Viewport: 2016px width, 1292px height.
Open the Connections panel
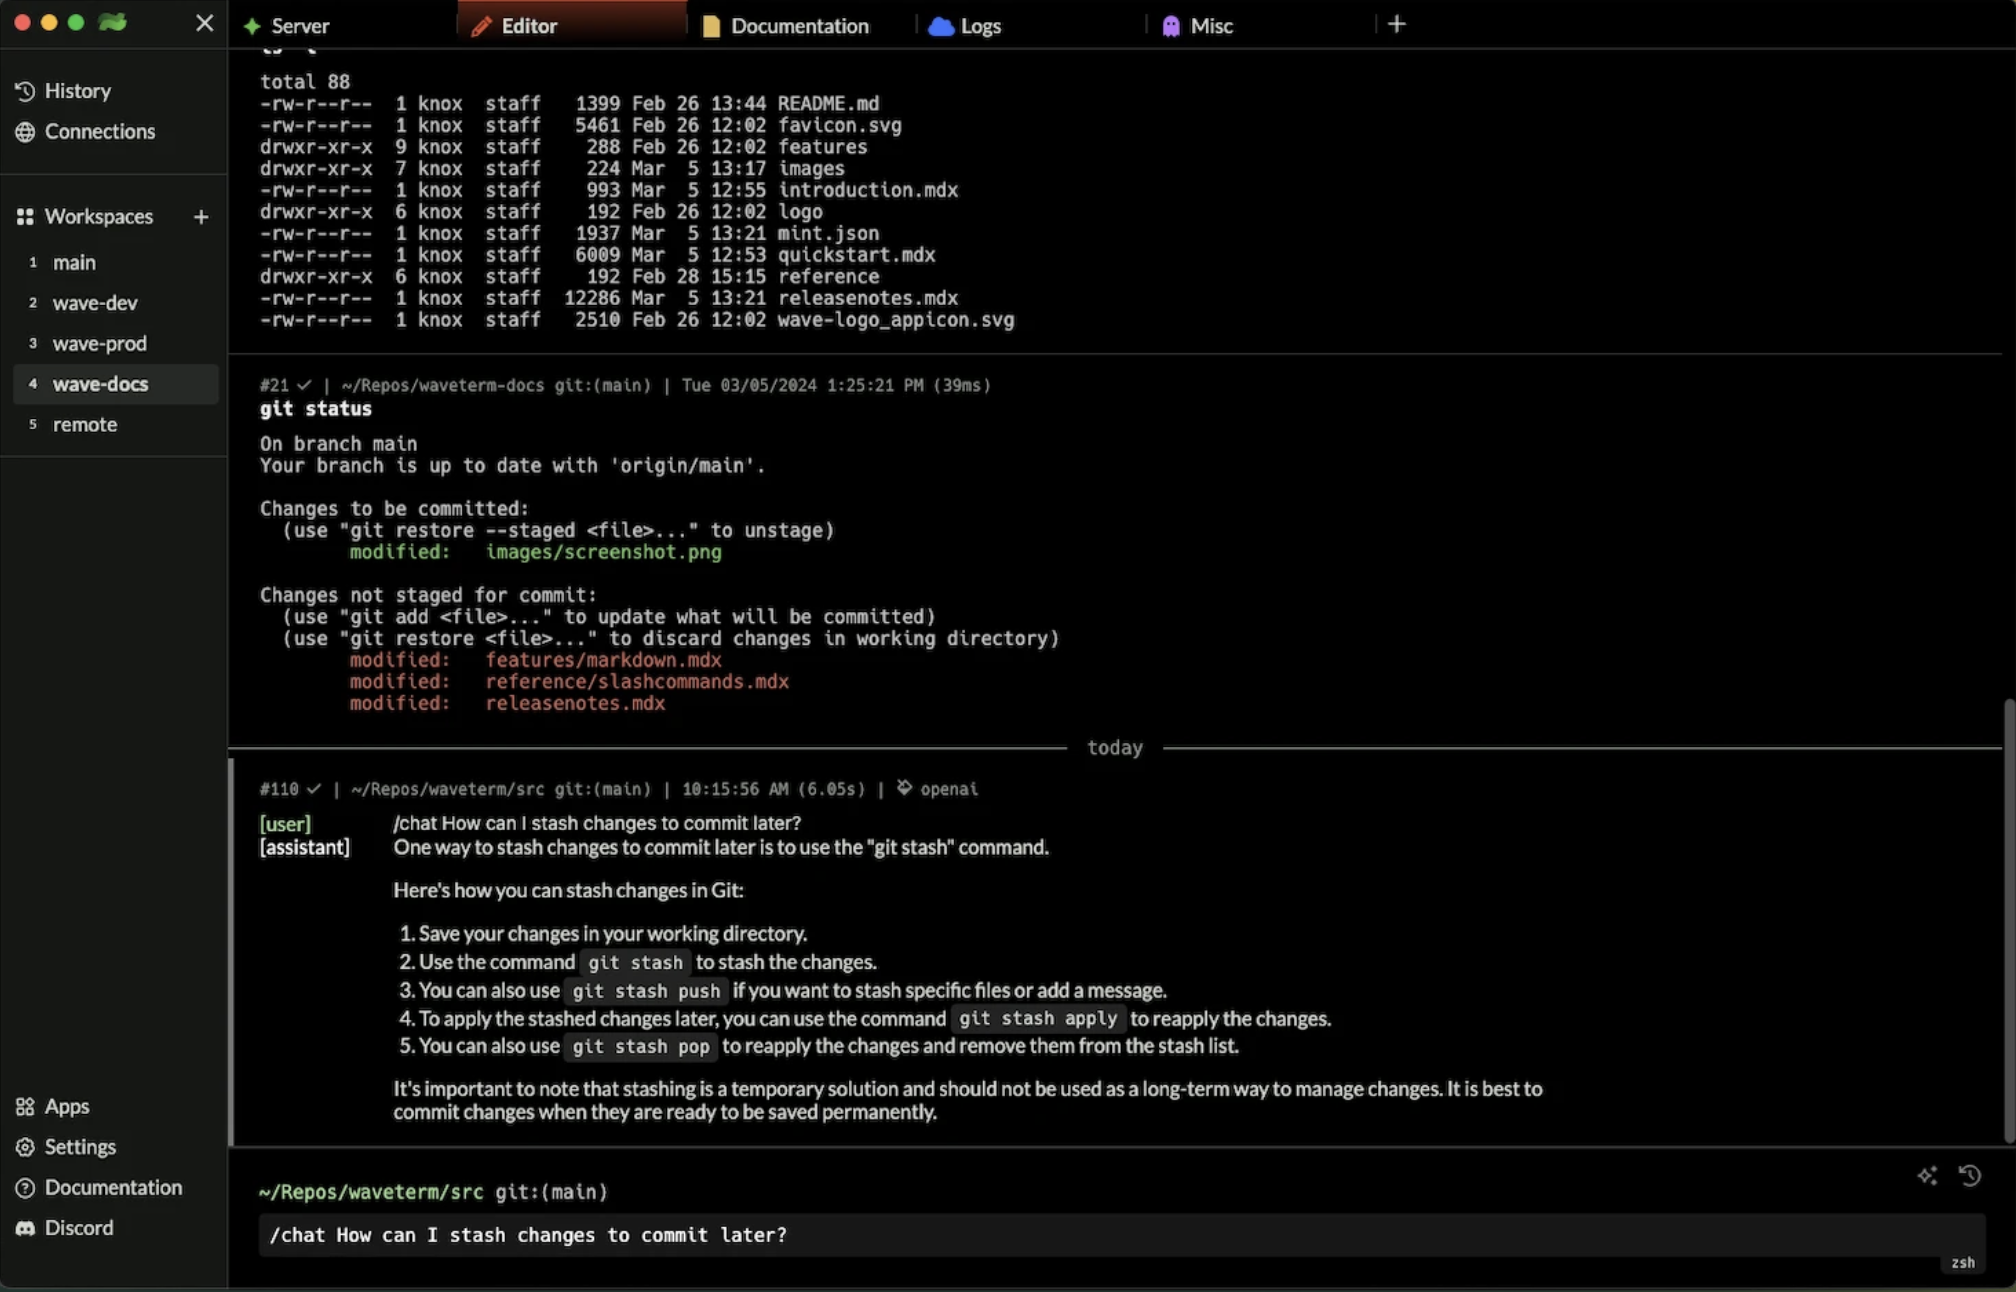click(x=85, y=132)
